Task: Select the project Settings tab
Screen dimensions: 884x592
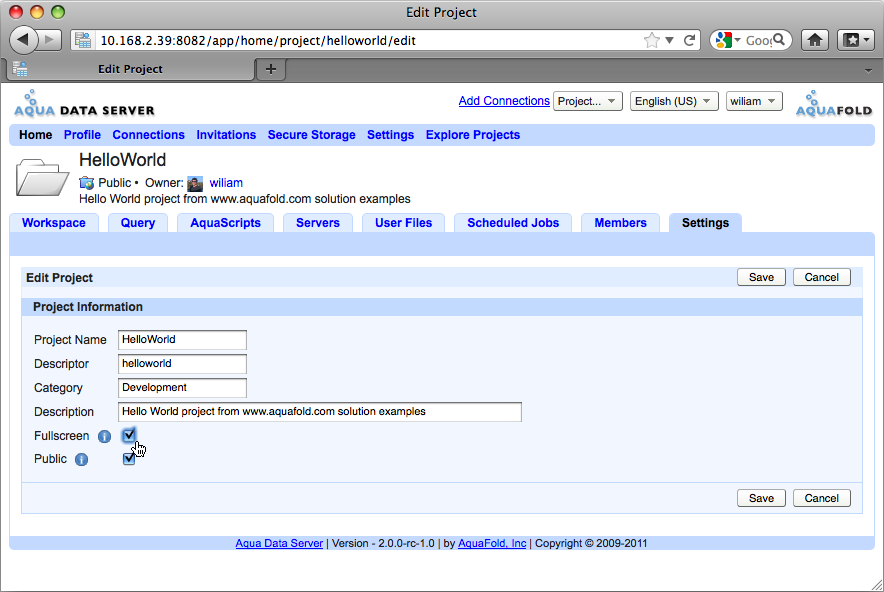Action: (x=705, y=223)
